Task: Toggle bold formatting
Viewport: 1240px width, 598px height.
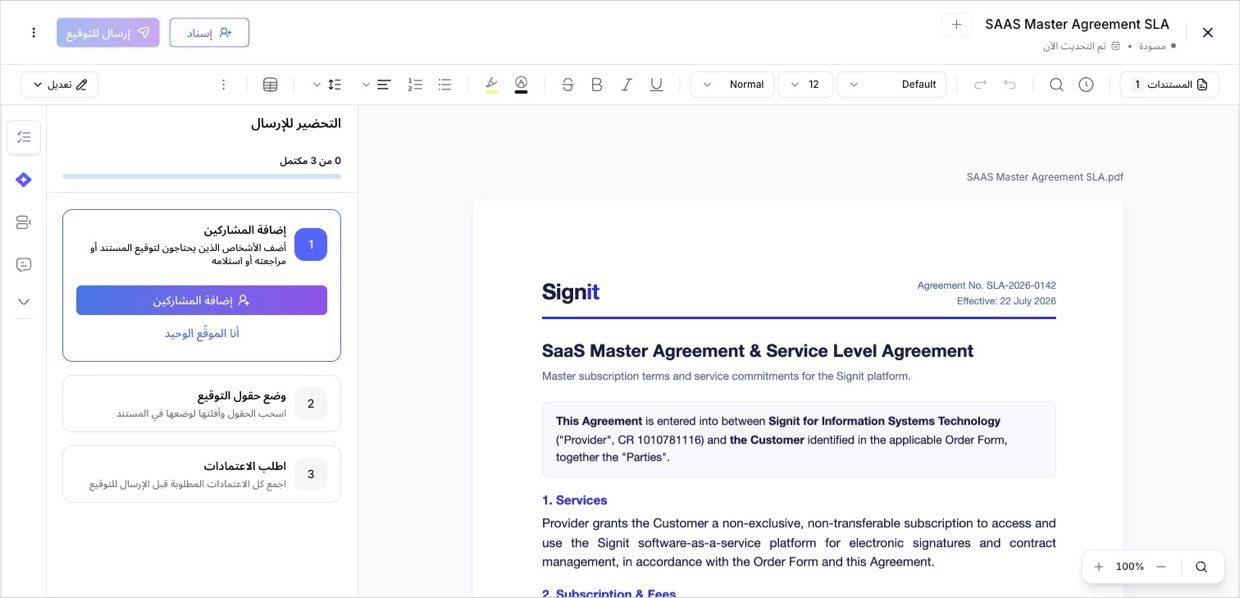Action: point(597,85)
